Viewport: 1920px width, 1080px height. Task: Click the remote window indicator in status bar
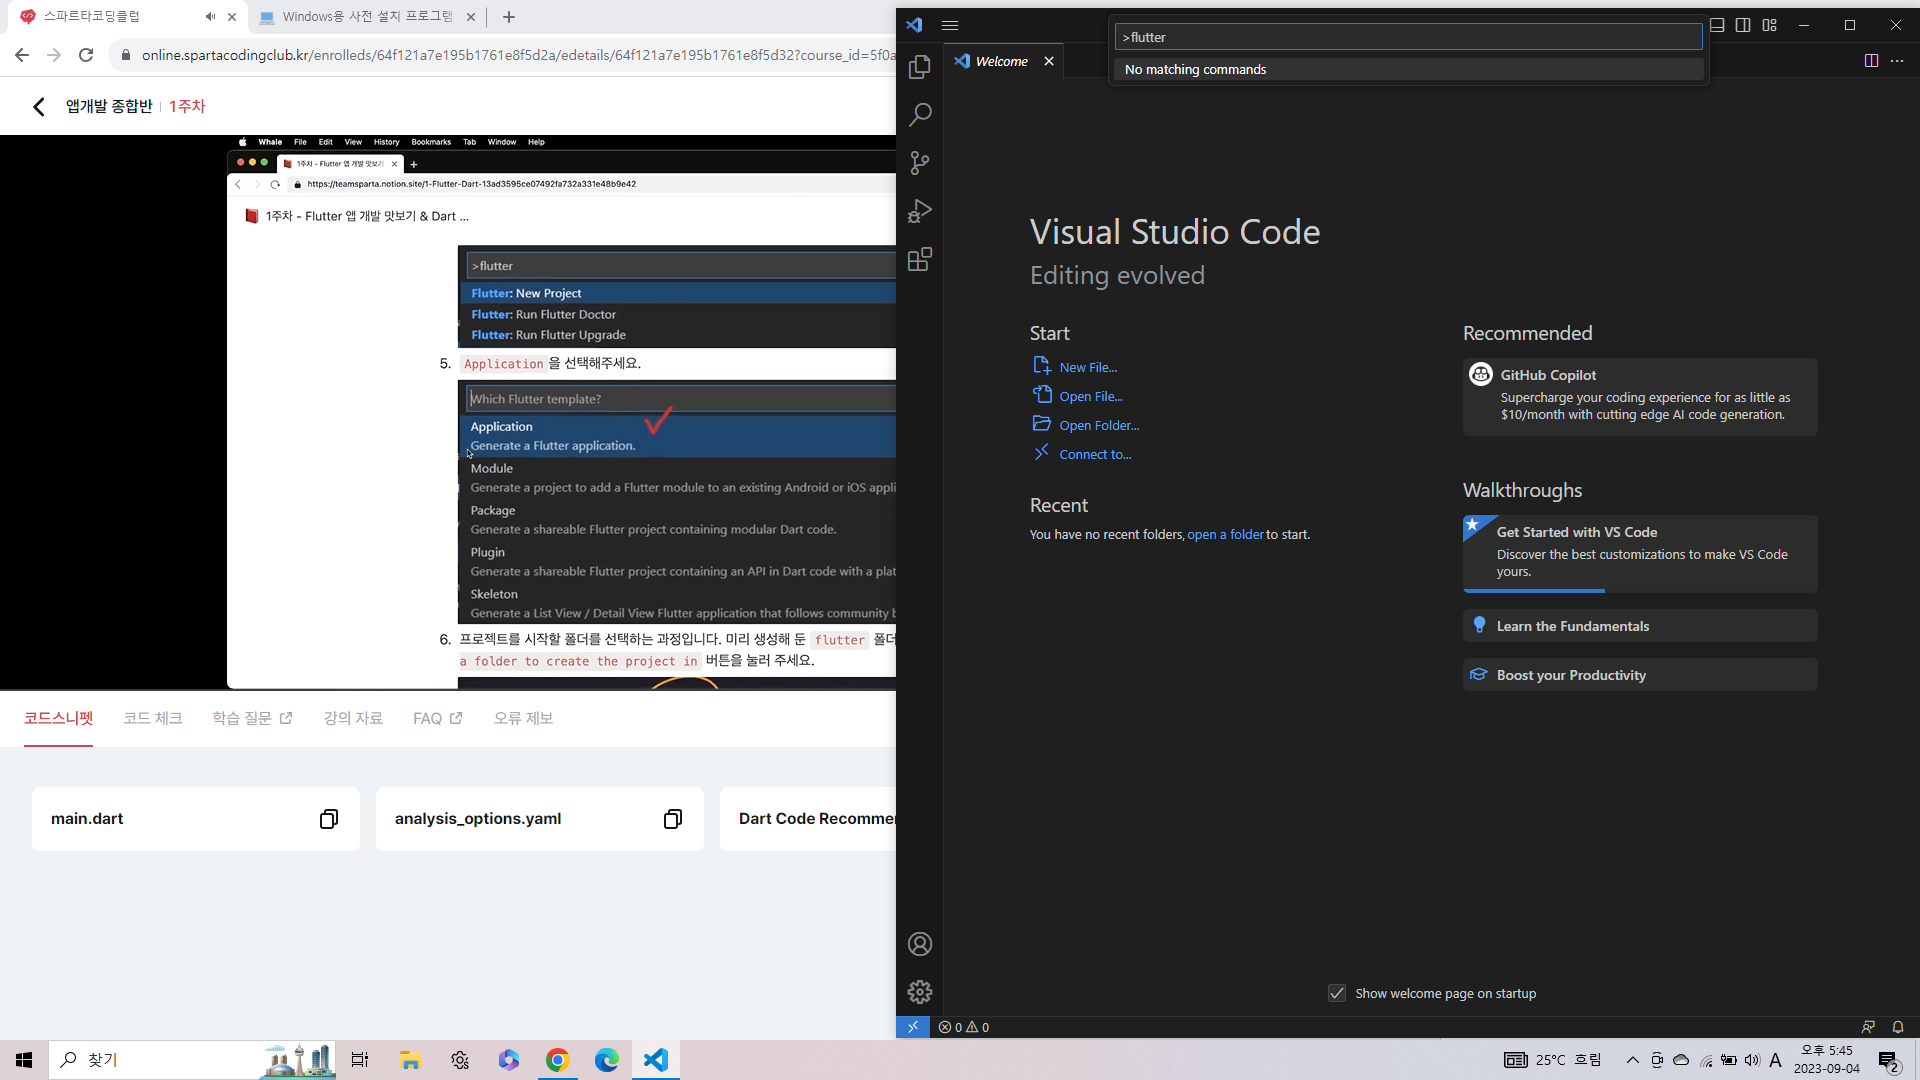913,1027
